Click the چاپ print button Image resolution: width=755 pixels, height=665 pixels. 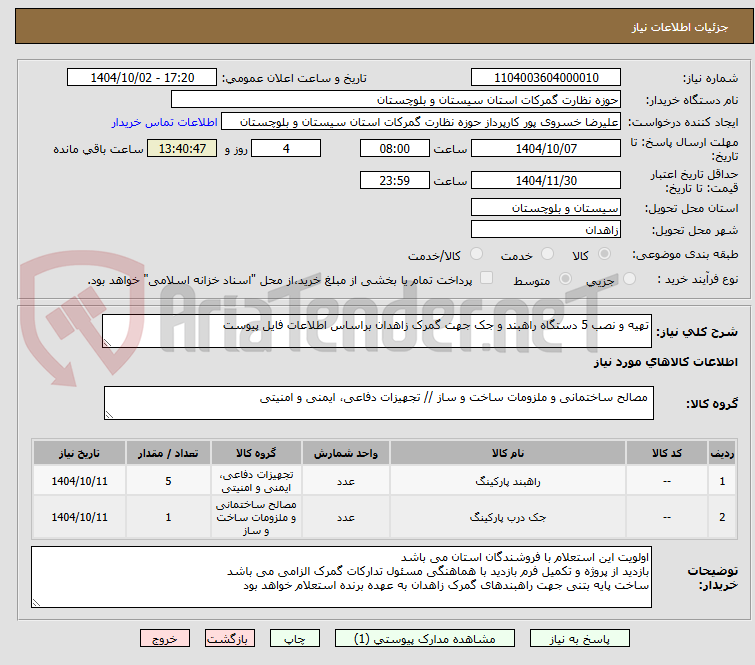click(295, 639)
